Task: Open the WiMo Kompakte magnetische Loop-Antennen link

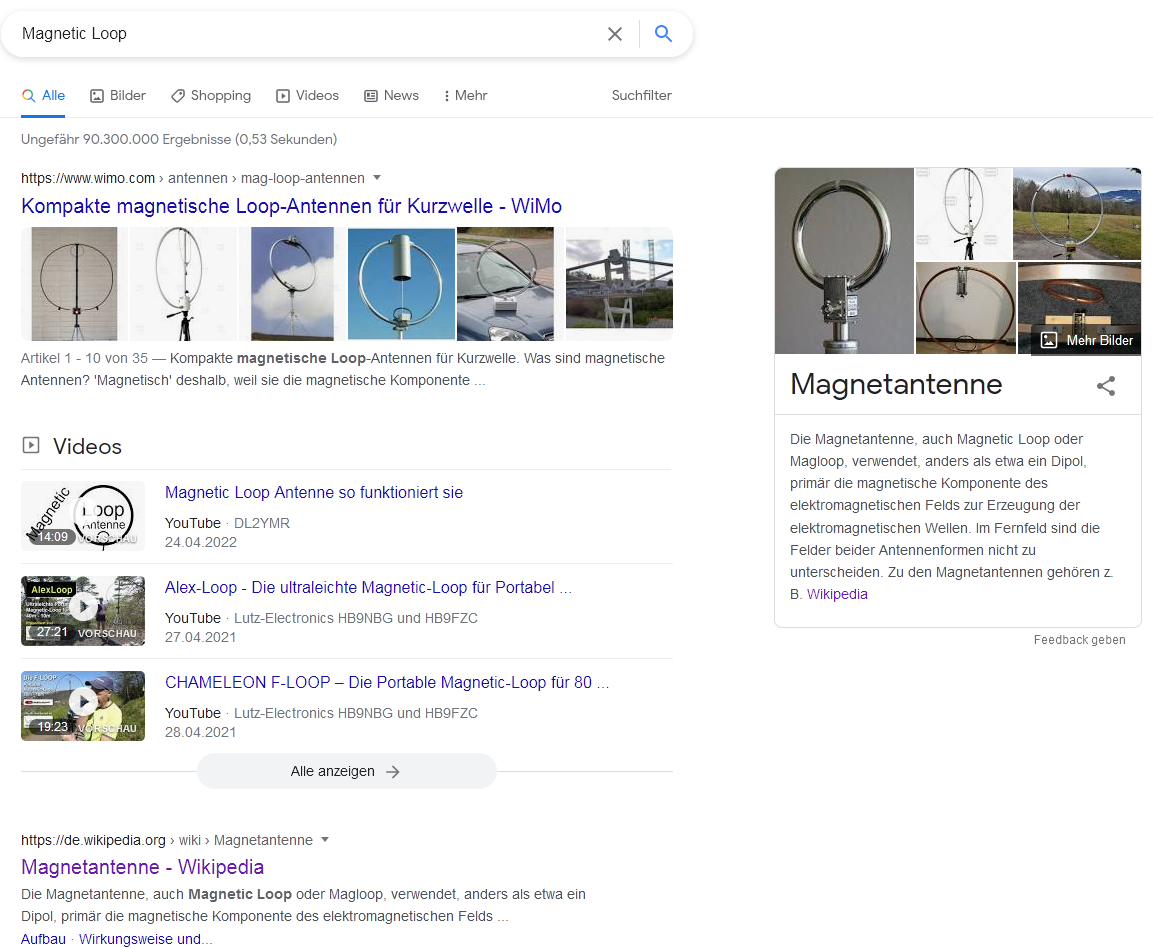Action: pos(291,206)
